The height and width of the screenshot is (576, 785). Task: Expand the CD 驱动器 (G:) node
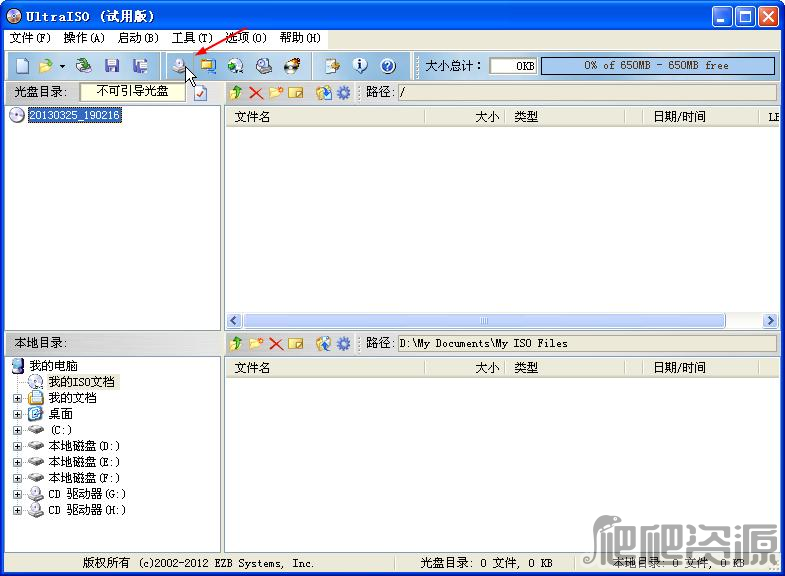18,494
